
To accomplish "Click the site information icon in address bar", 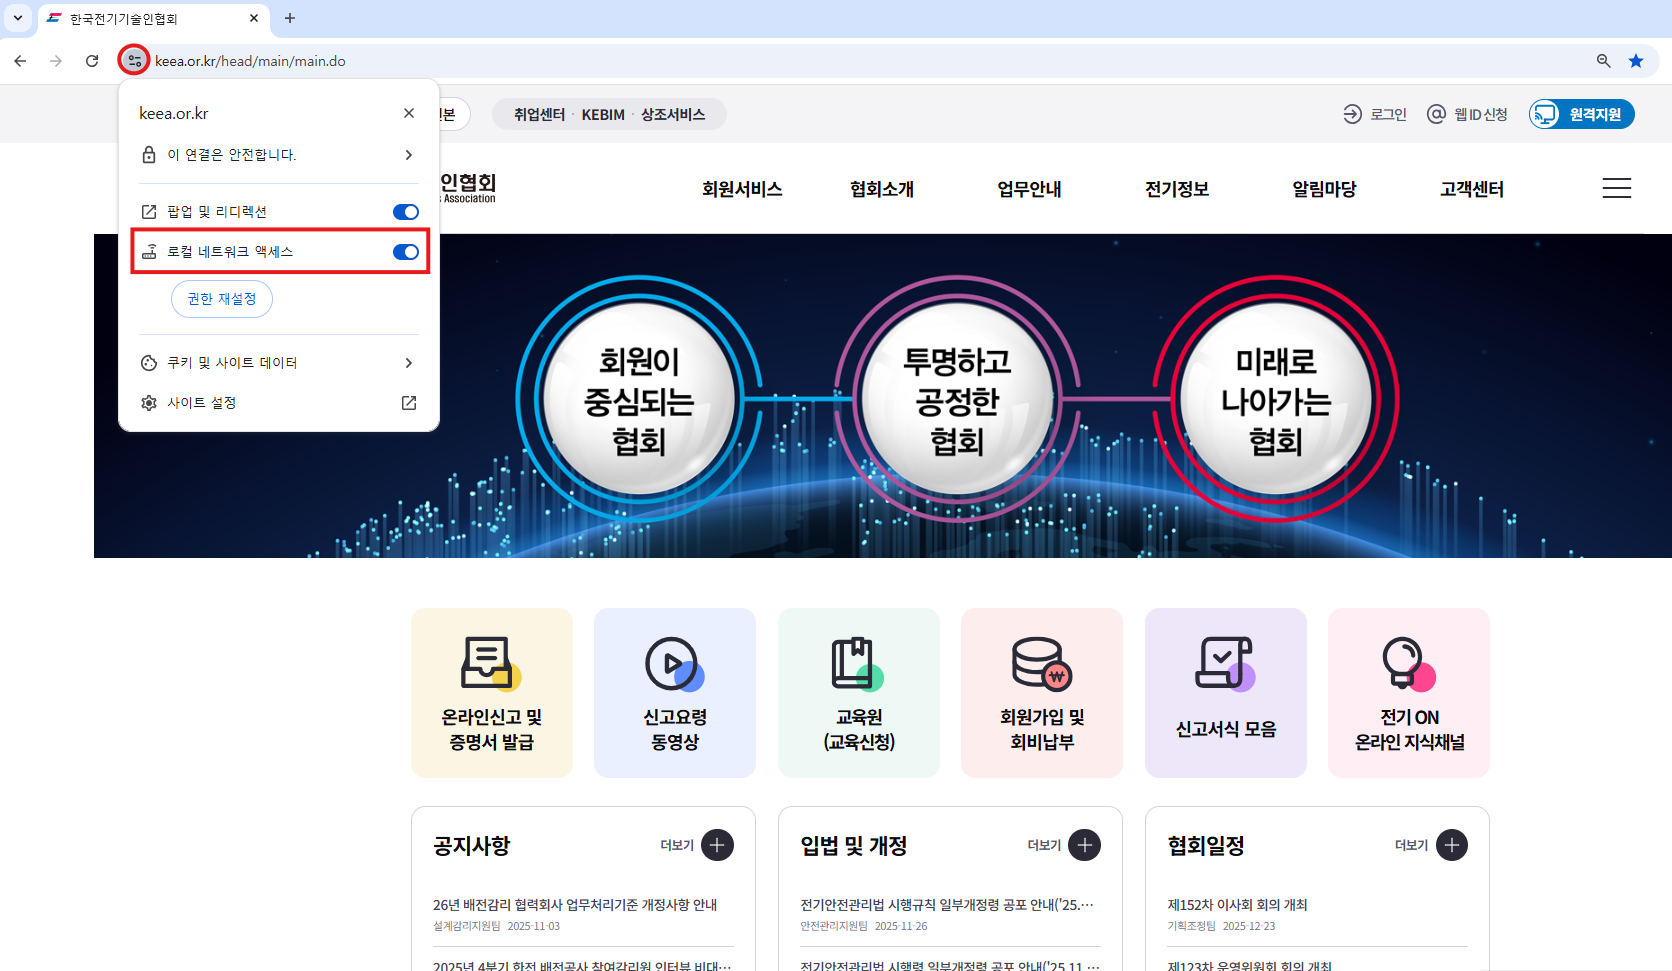I will point(134,61).
